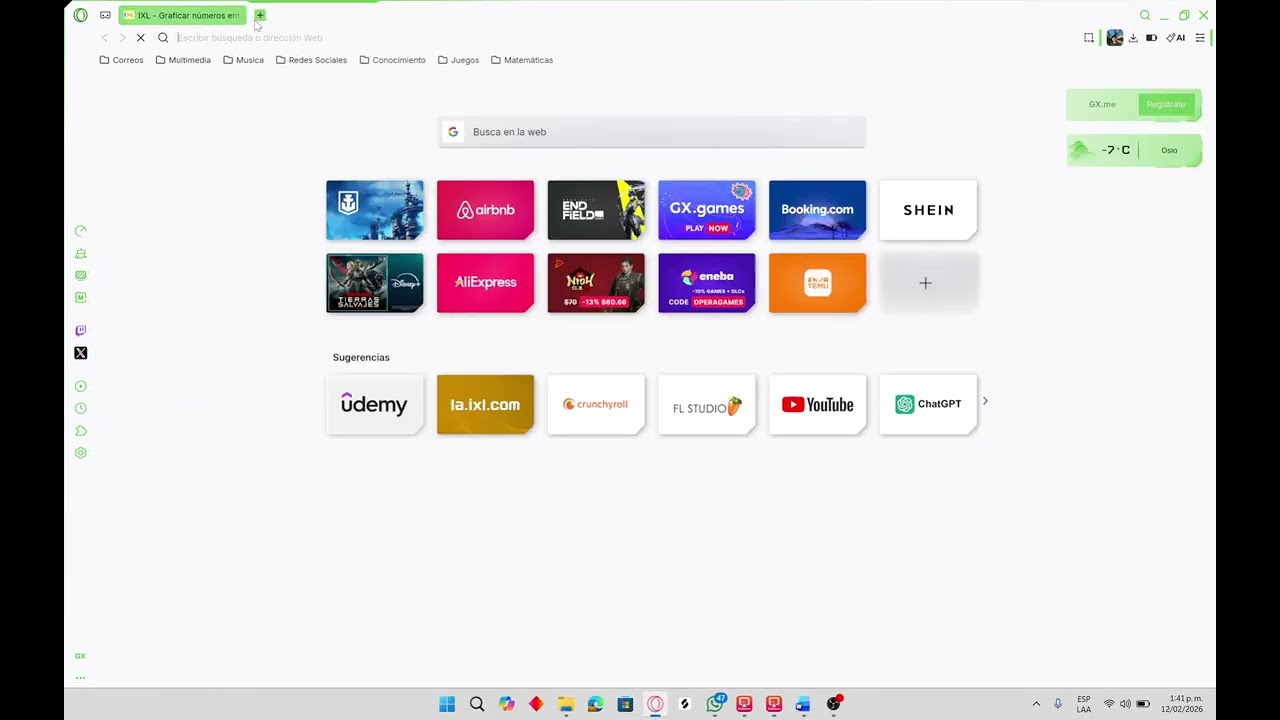The image size is (1280, 720).
Task: Open the Endfield speed dial tile
Action: pos(596,210)
